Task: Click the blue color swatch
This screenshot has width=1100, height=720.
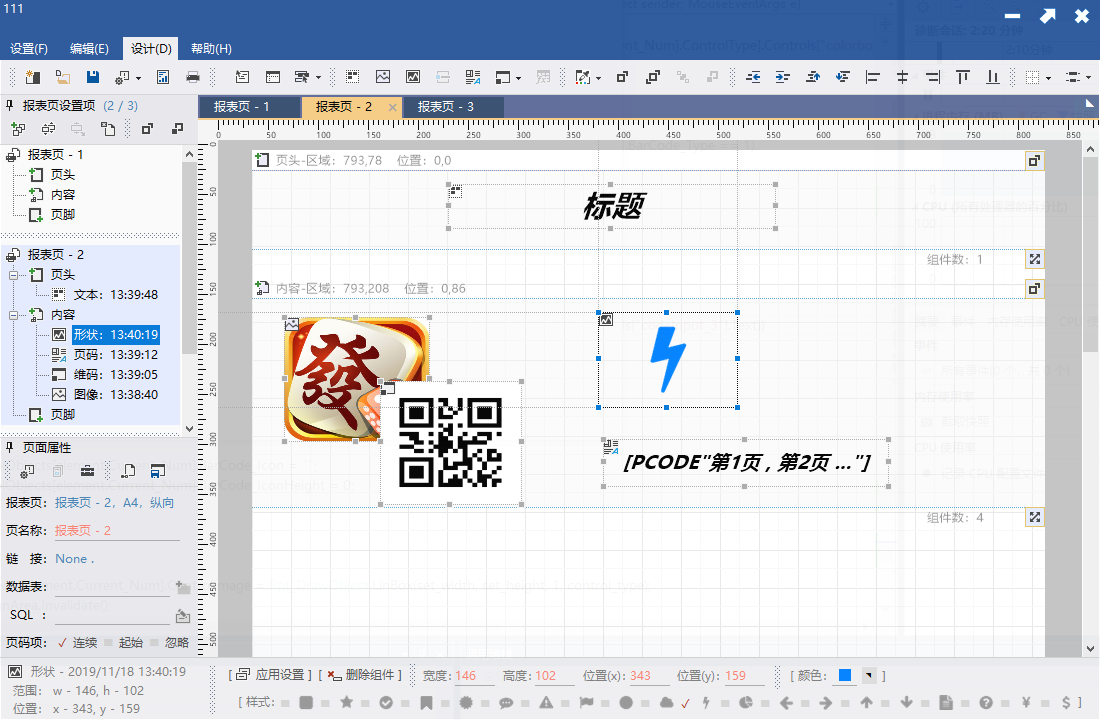Action: (x=845, y=675)
